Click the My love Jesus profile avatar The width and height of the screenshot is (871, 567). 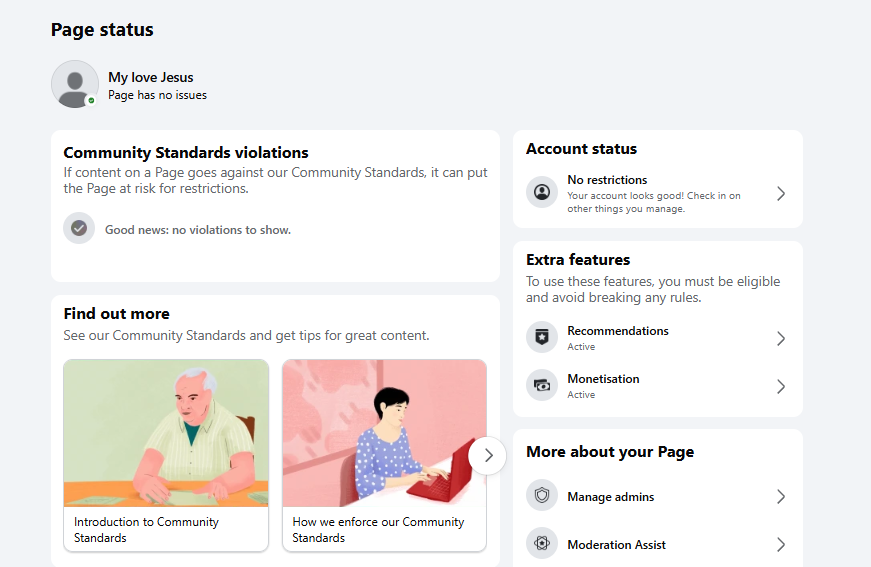tap(75, 84)
